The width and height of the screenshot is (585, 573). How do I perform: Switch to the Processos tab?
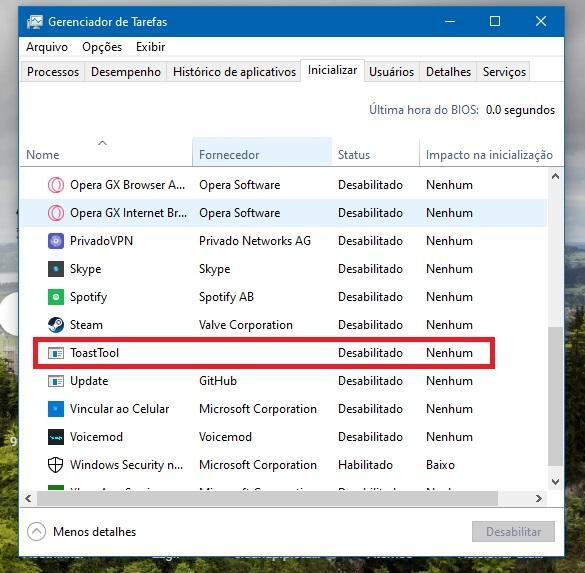(x=53, y=72)
